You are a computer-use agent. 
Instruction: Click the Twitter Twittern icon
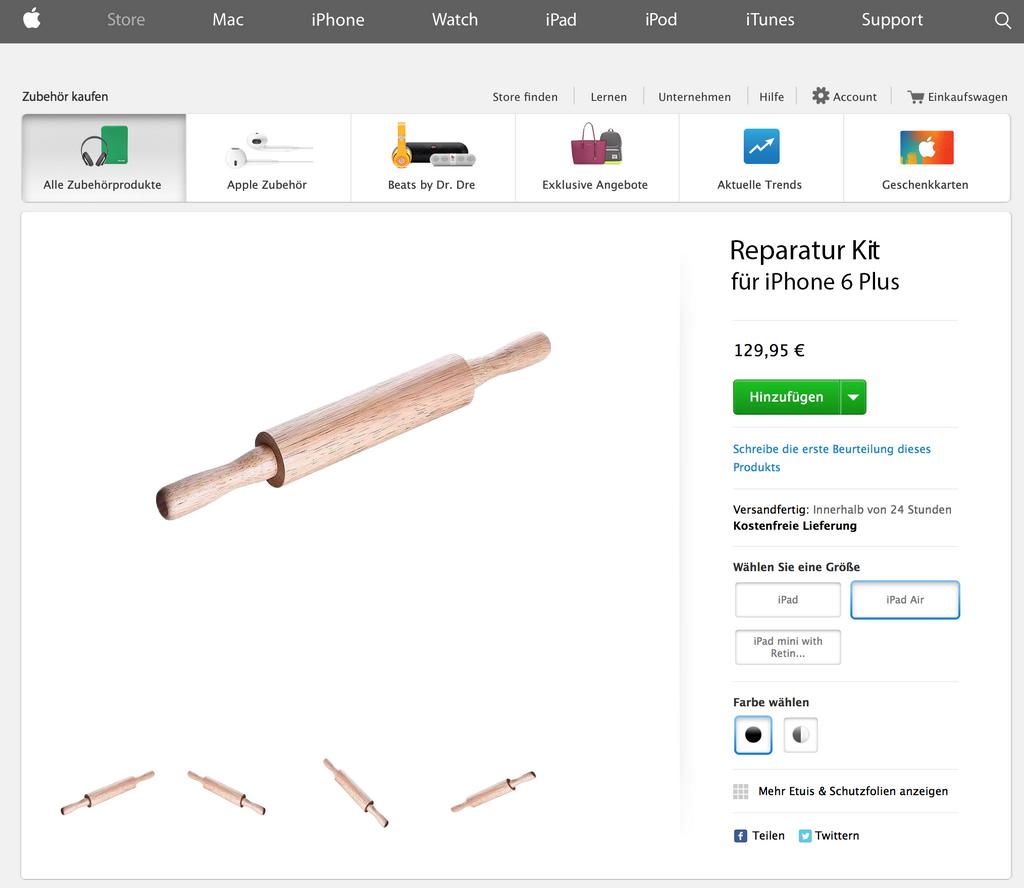pos(805,836)
